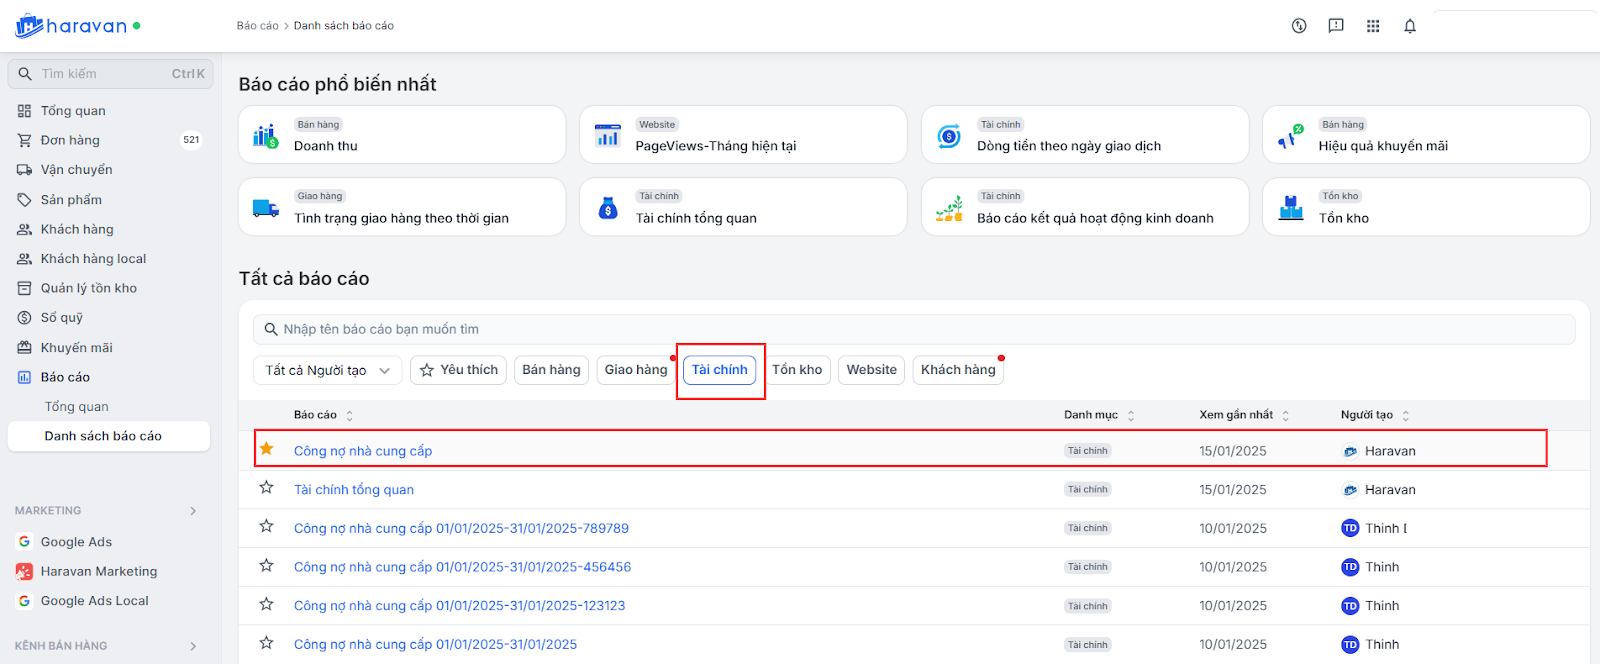The height and width of the screenshot is (664, 1600).
Task: Click the feedback chat icon in header
Action: (x=1336, y=26)
